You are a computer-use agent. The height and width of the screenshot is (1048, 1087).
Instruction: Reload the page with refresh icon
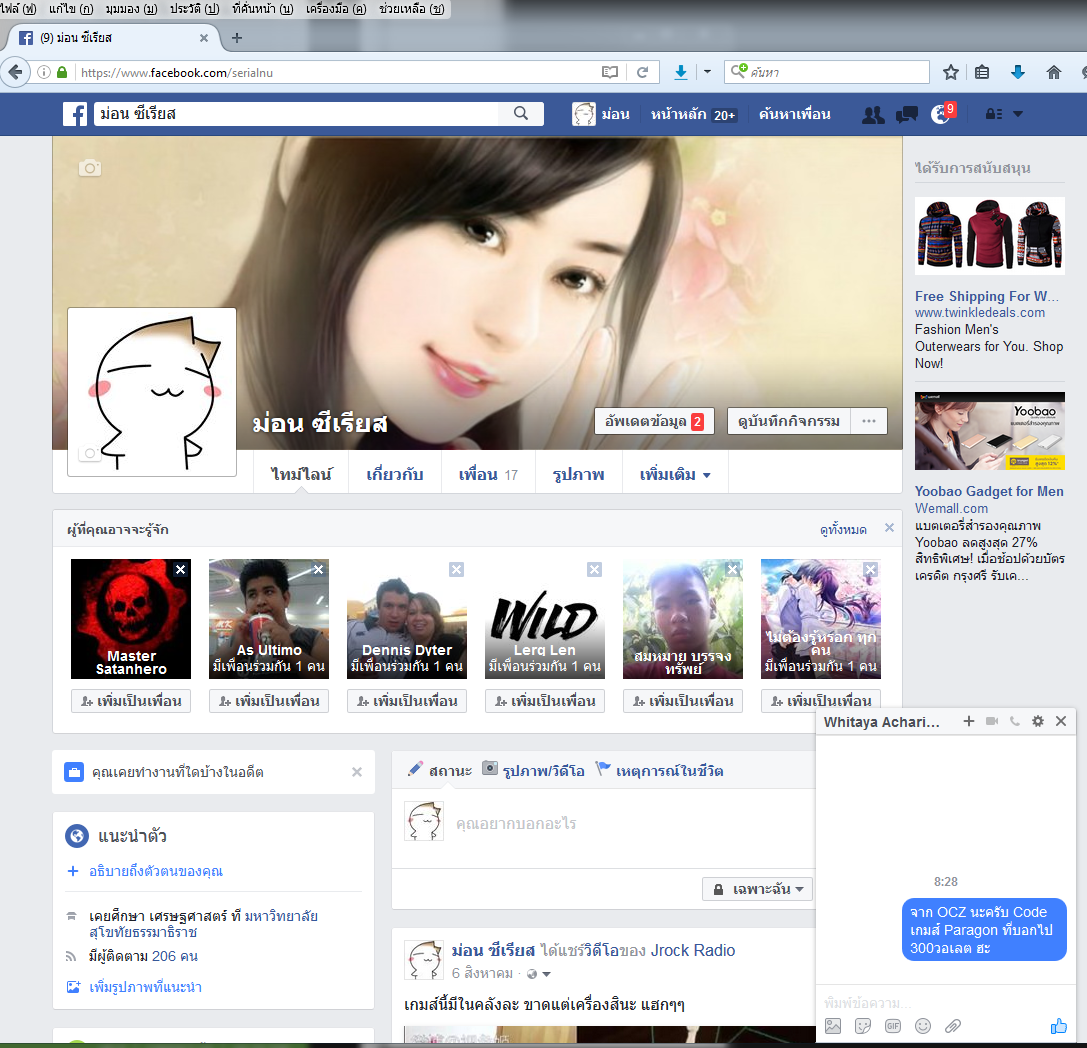642,72
